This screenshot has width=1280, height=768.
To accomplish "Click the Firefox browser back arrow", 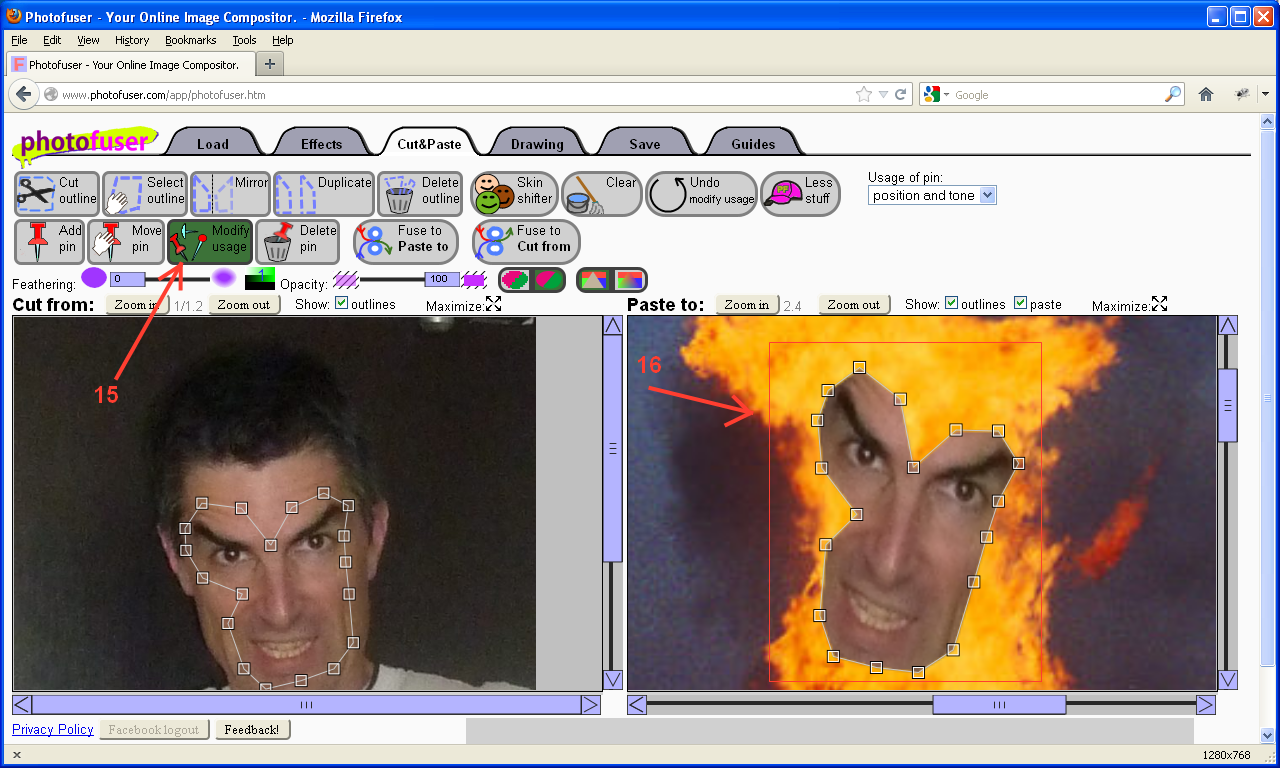I will pyautogui.click(x=24, y=94).
